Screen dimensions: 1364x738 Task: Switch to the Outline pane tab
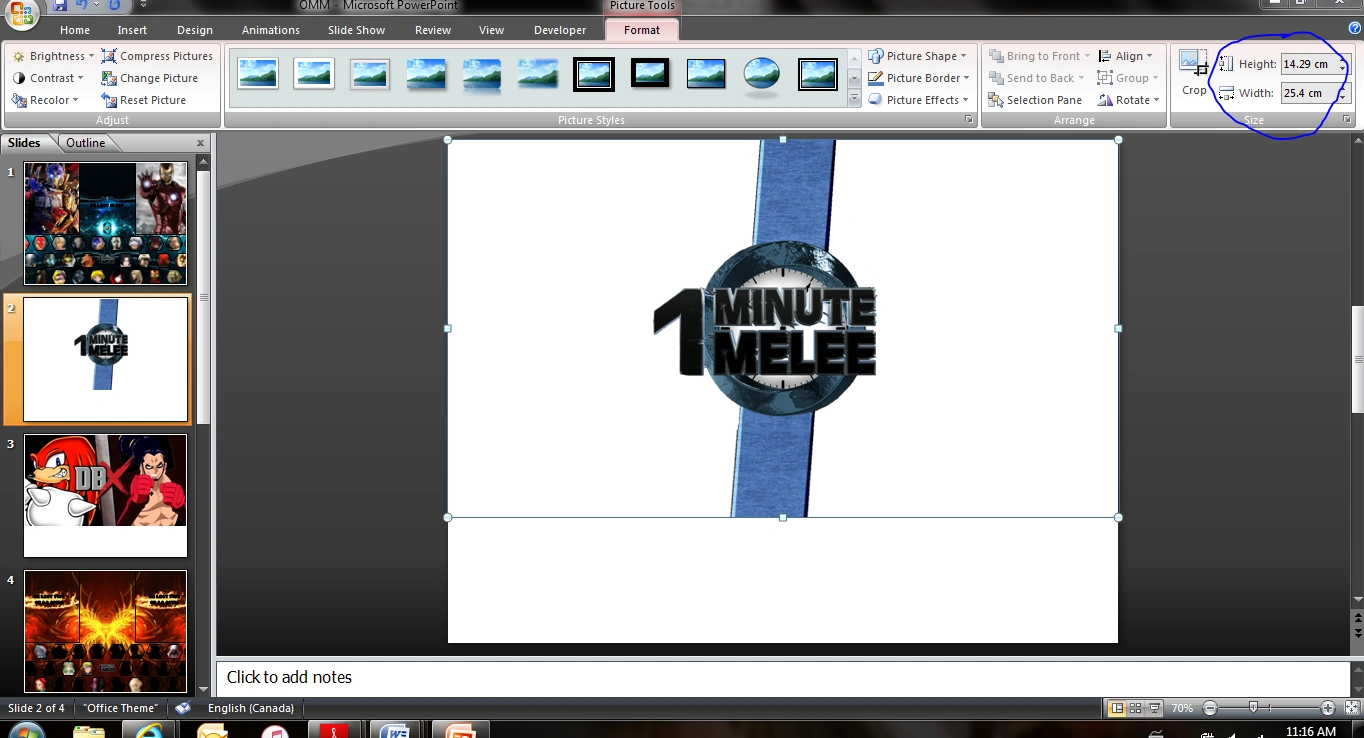pyautogui.click(x=85, y=143)
